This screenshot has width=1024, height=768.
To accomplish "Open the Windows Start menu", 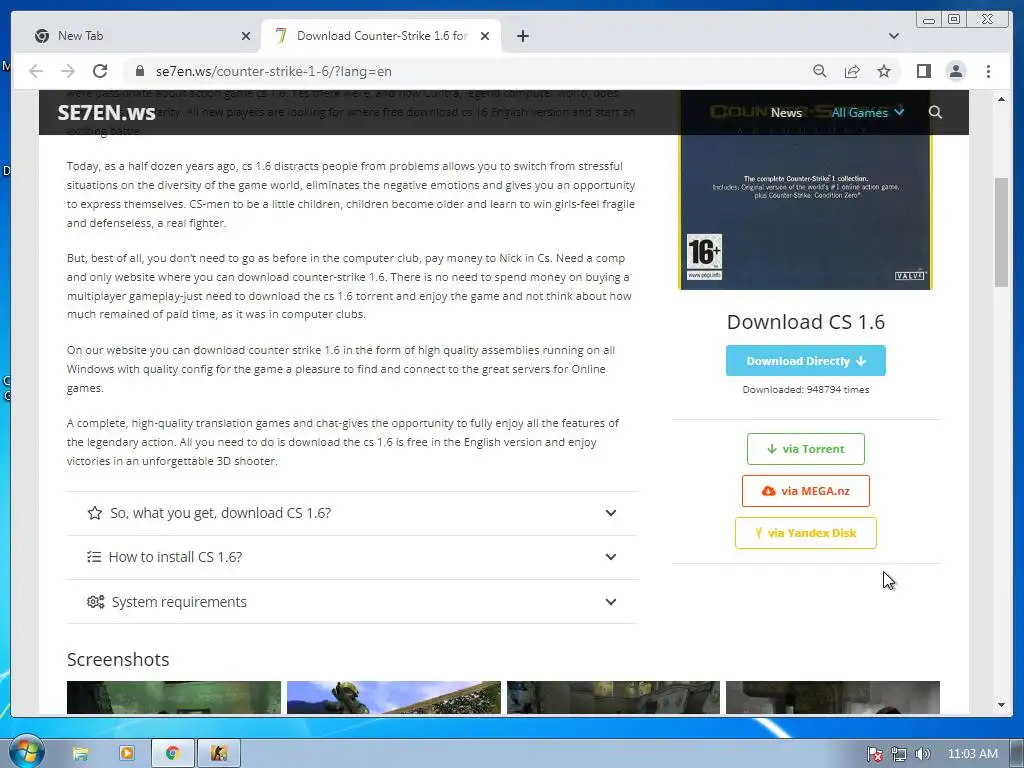I will tap(26, 753).
